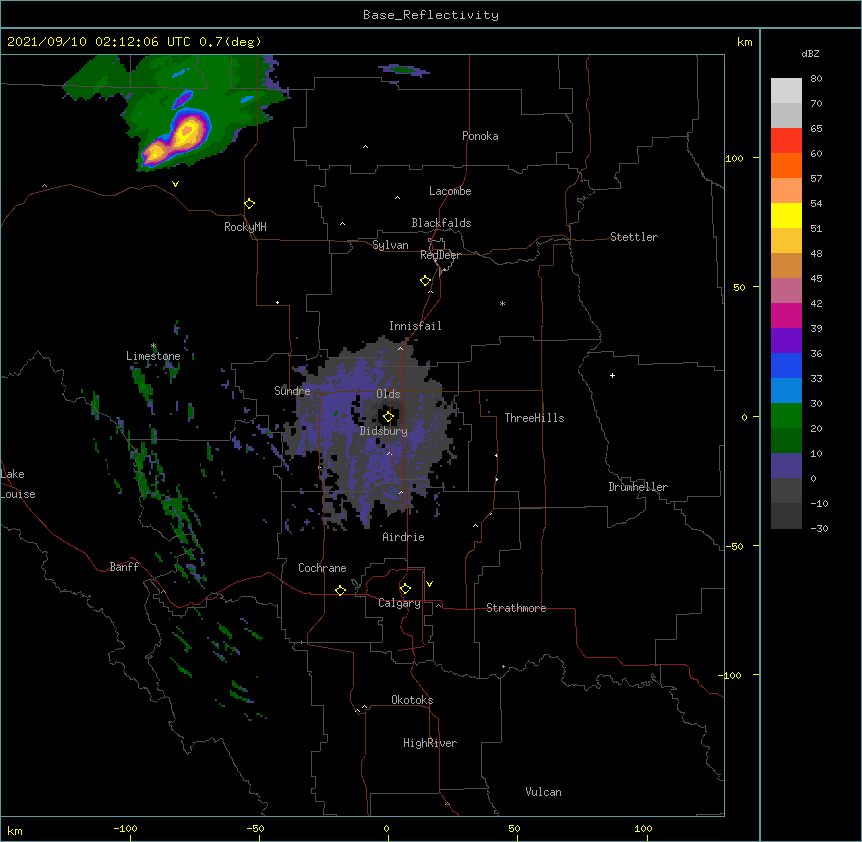Viewport: 862px width, 842px height.
Task: Click the Airdrie label
Action: coord(404,537)
